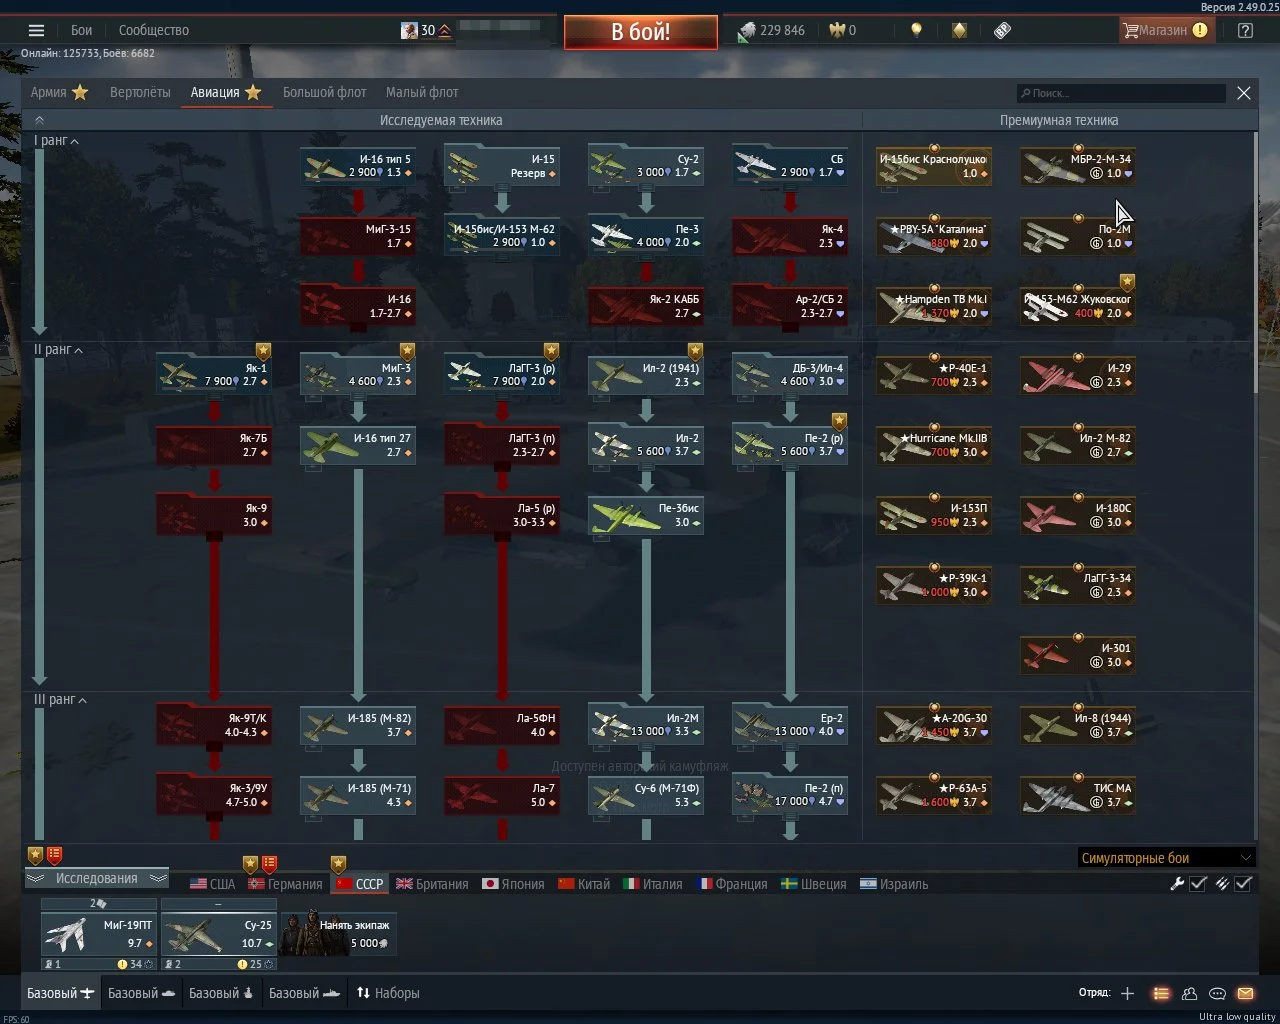The height and width of the screenshot is (1024, 1280).
Task: Select the Базовый aircraft preset
Action: point(60,993)
